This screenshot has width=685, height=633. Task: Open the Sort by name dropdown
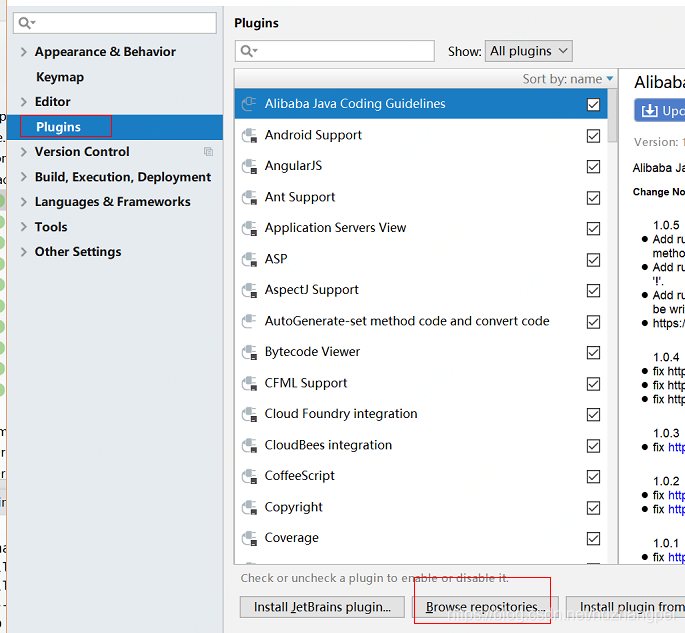pos(568,79)
